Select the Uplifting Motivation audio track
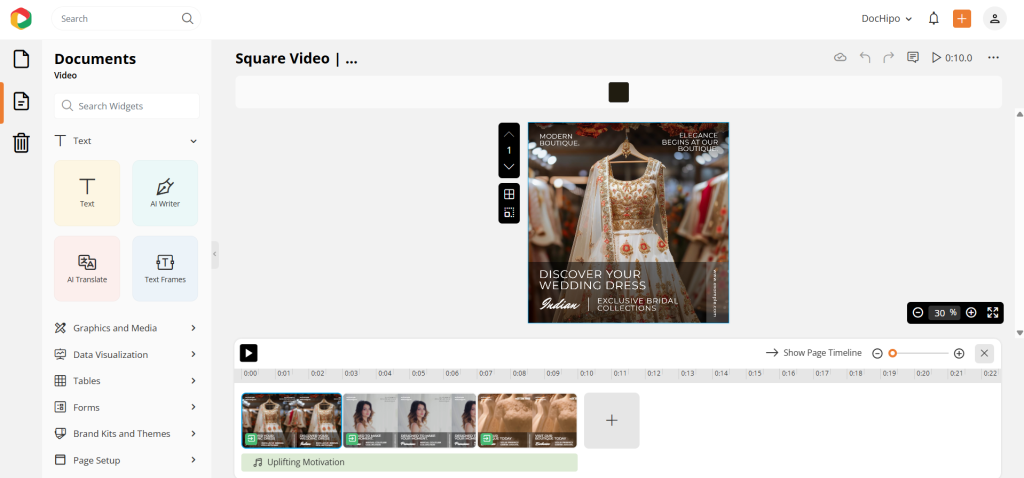This screenshot has width=1024, height=478. [409, 462]
